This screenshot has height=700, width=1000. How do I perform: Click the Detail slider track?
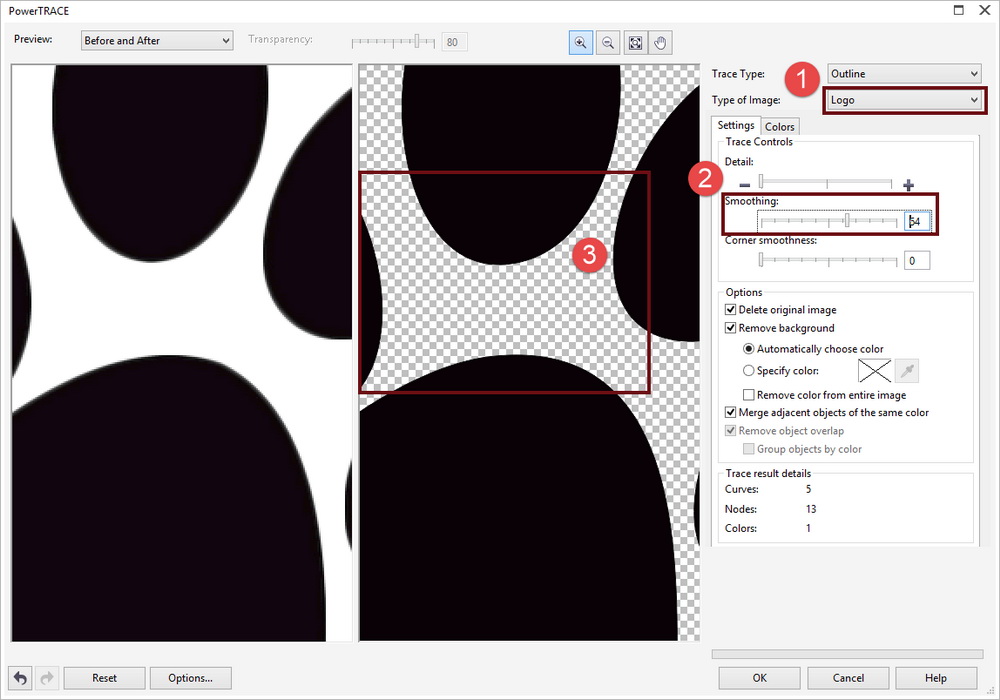(826, 183)
